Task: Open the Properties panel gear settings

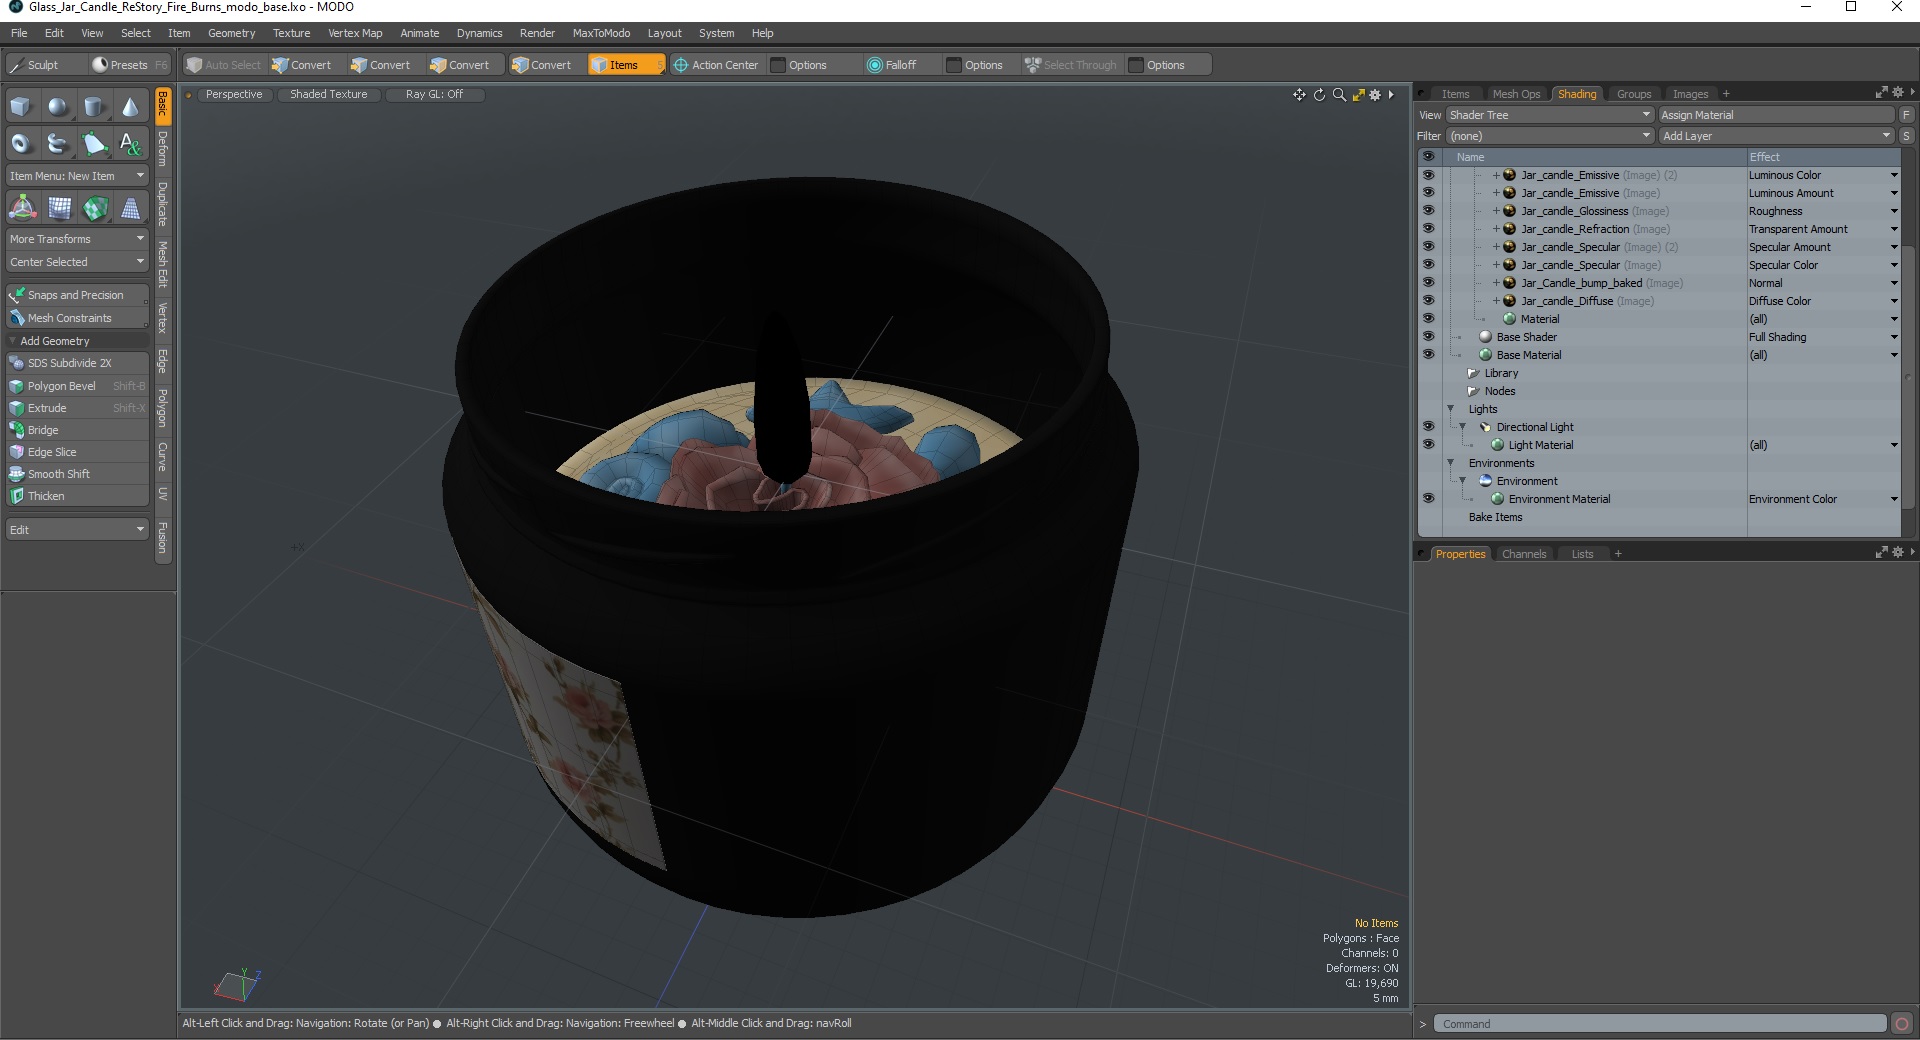Action: coord(1897,552)
